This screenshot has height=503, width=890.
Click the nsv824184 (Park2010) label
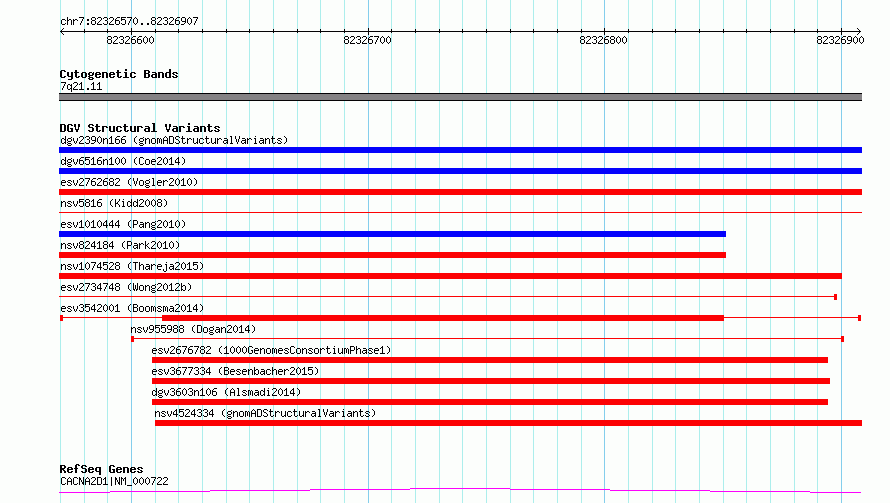[120, 245]
